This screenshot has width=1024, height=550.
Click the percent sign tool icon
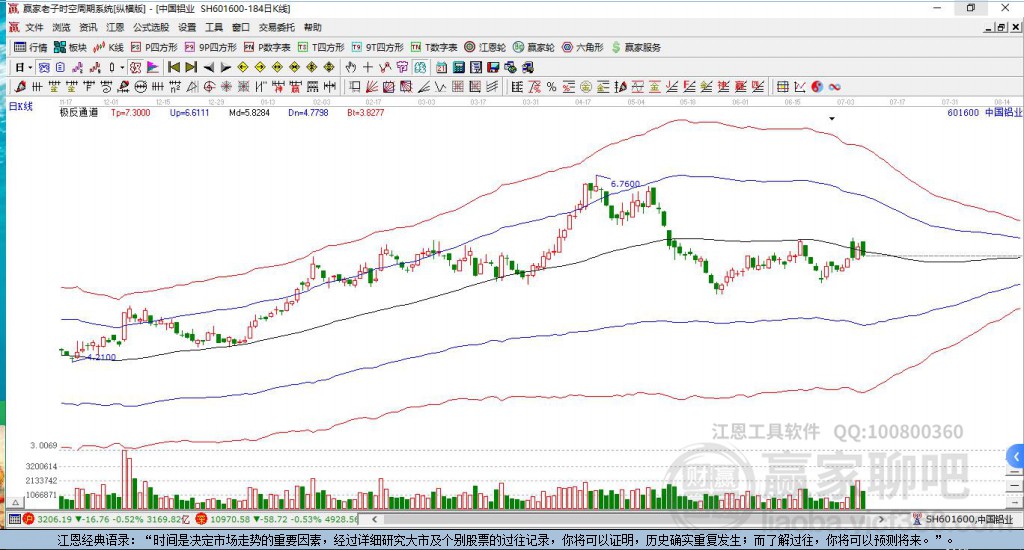click(x=551, y=87)
